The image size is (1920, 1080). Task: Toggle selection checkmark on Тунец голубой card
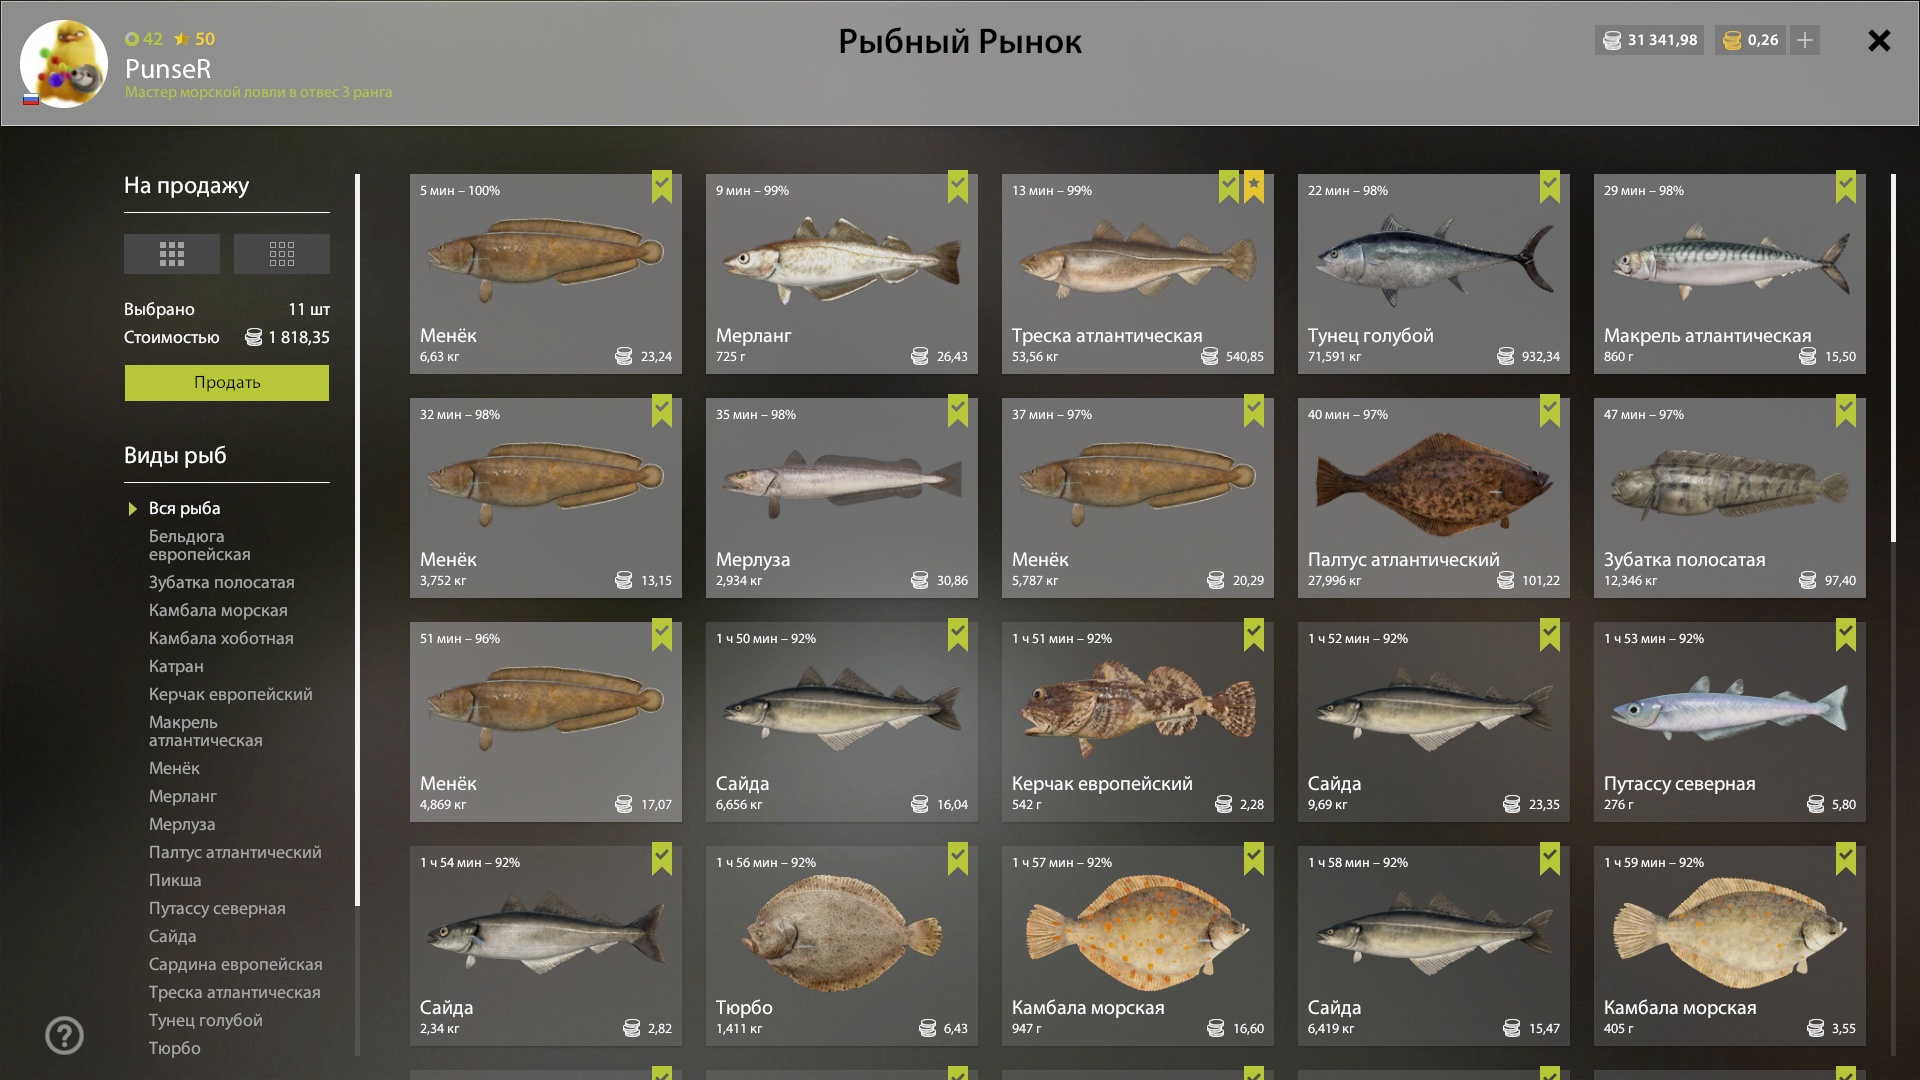pyautogui.click(x=1549, y=186)
